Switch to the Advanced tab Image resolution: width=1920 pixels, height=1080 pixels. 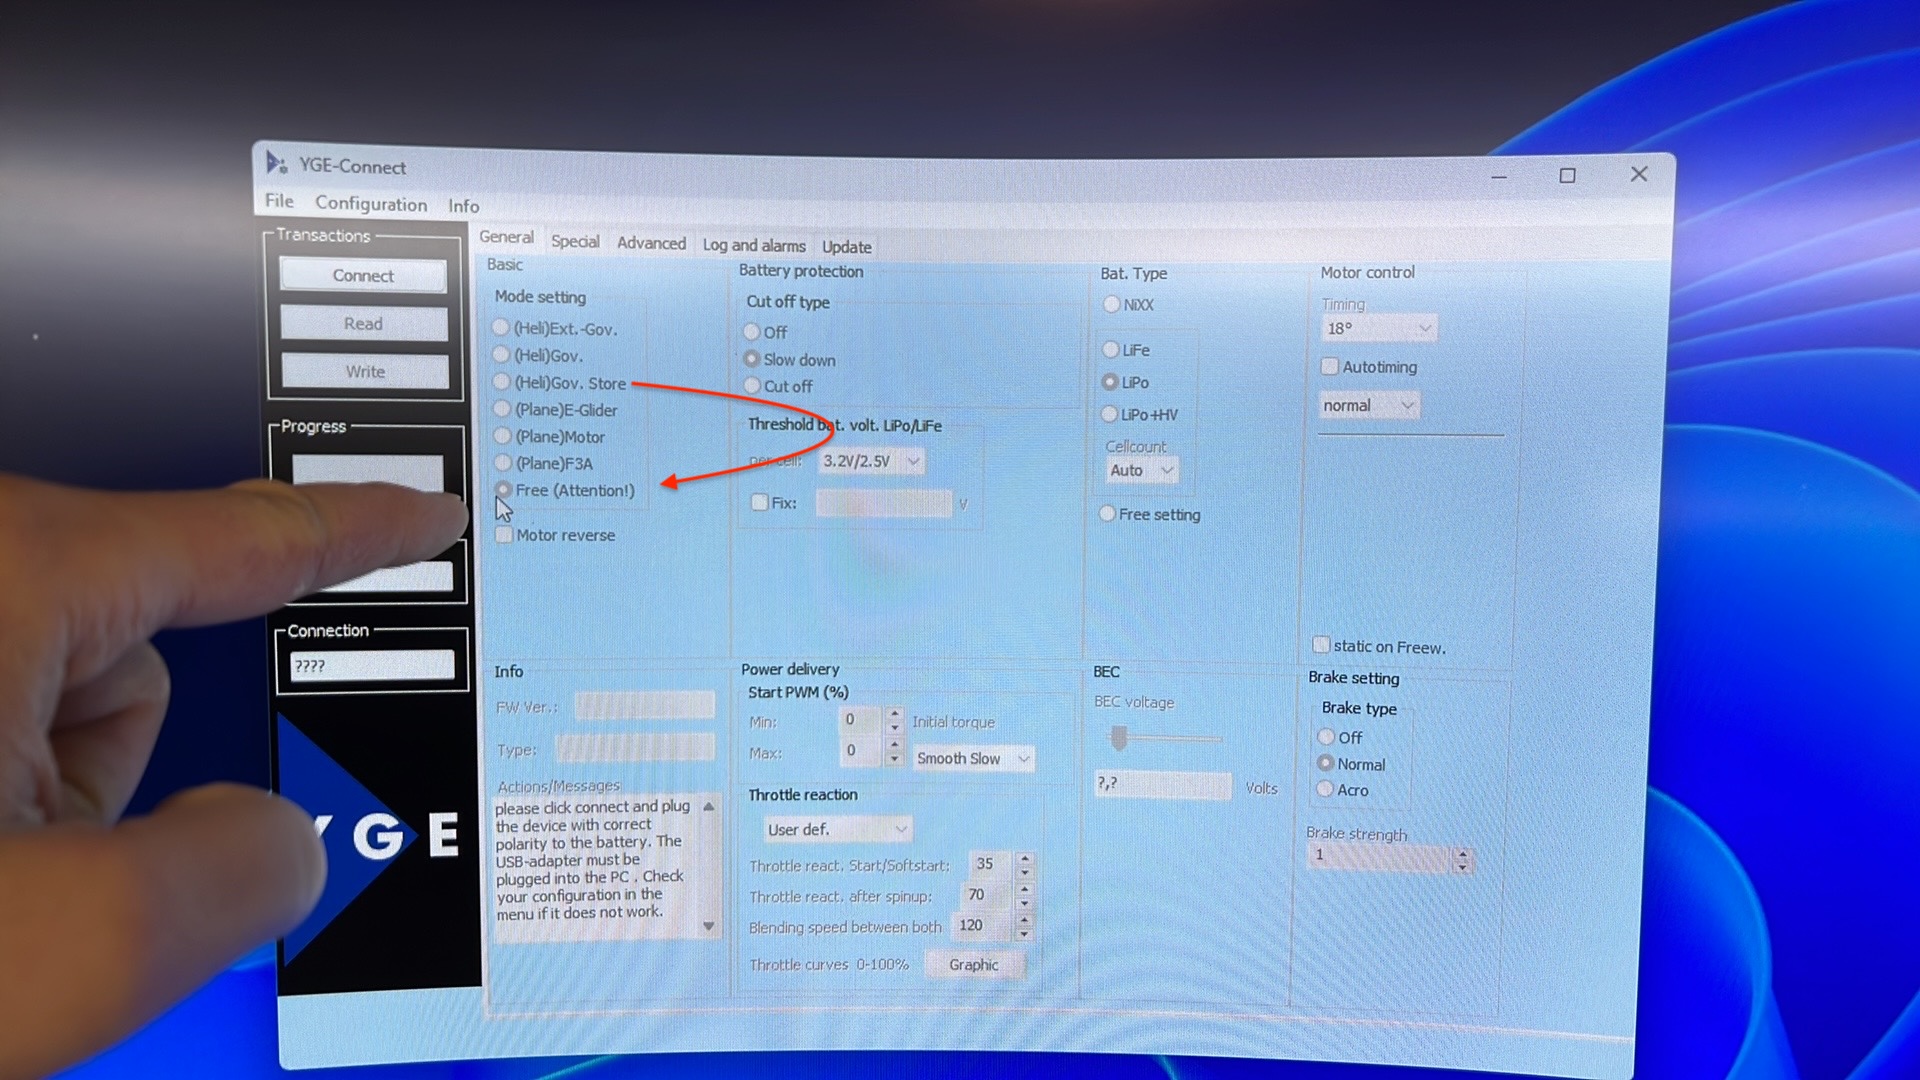pyautogui.click(x=651, y=243)
